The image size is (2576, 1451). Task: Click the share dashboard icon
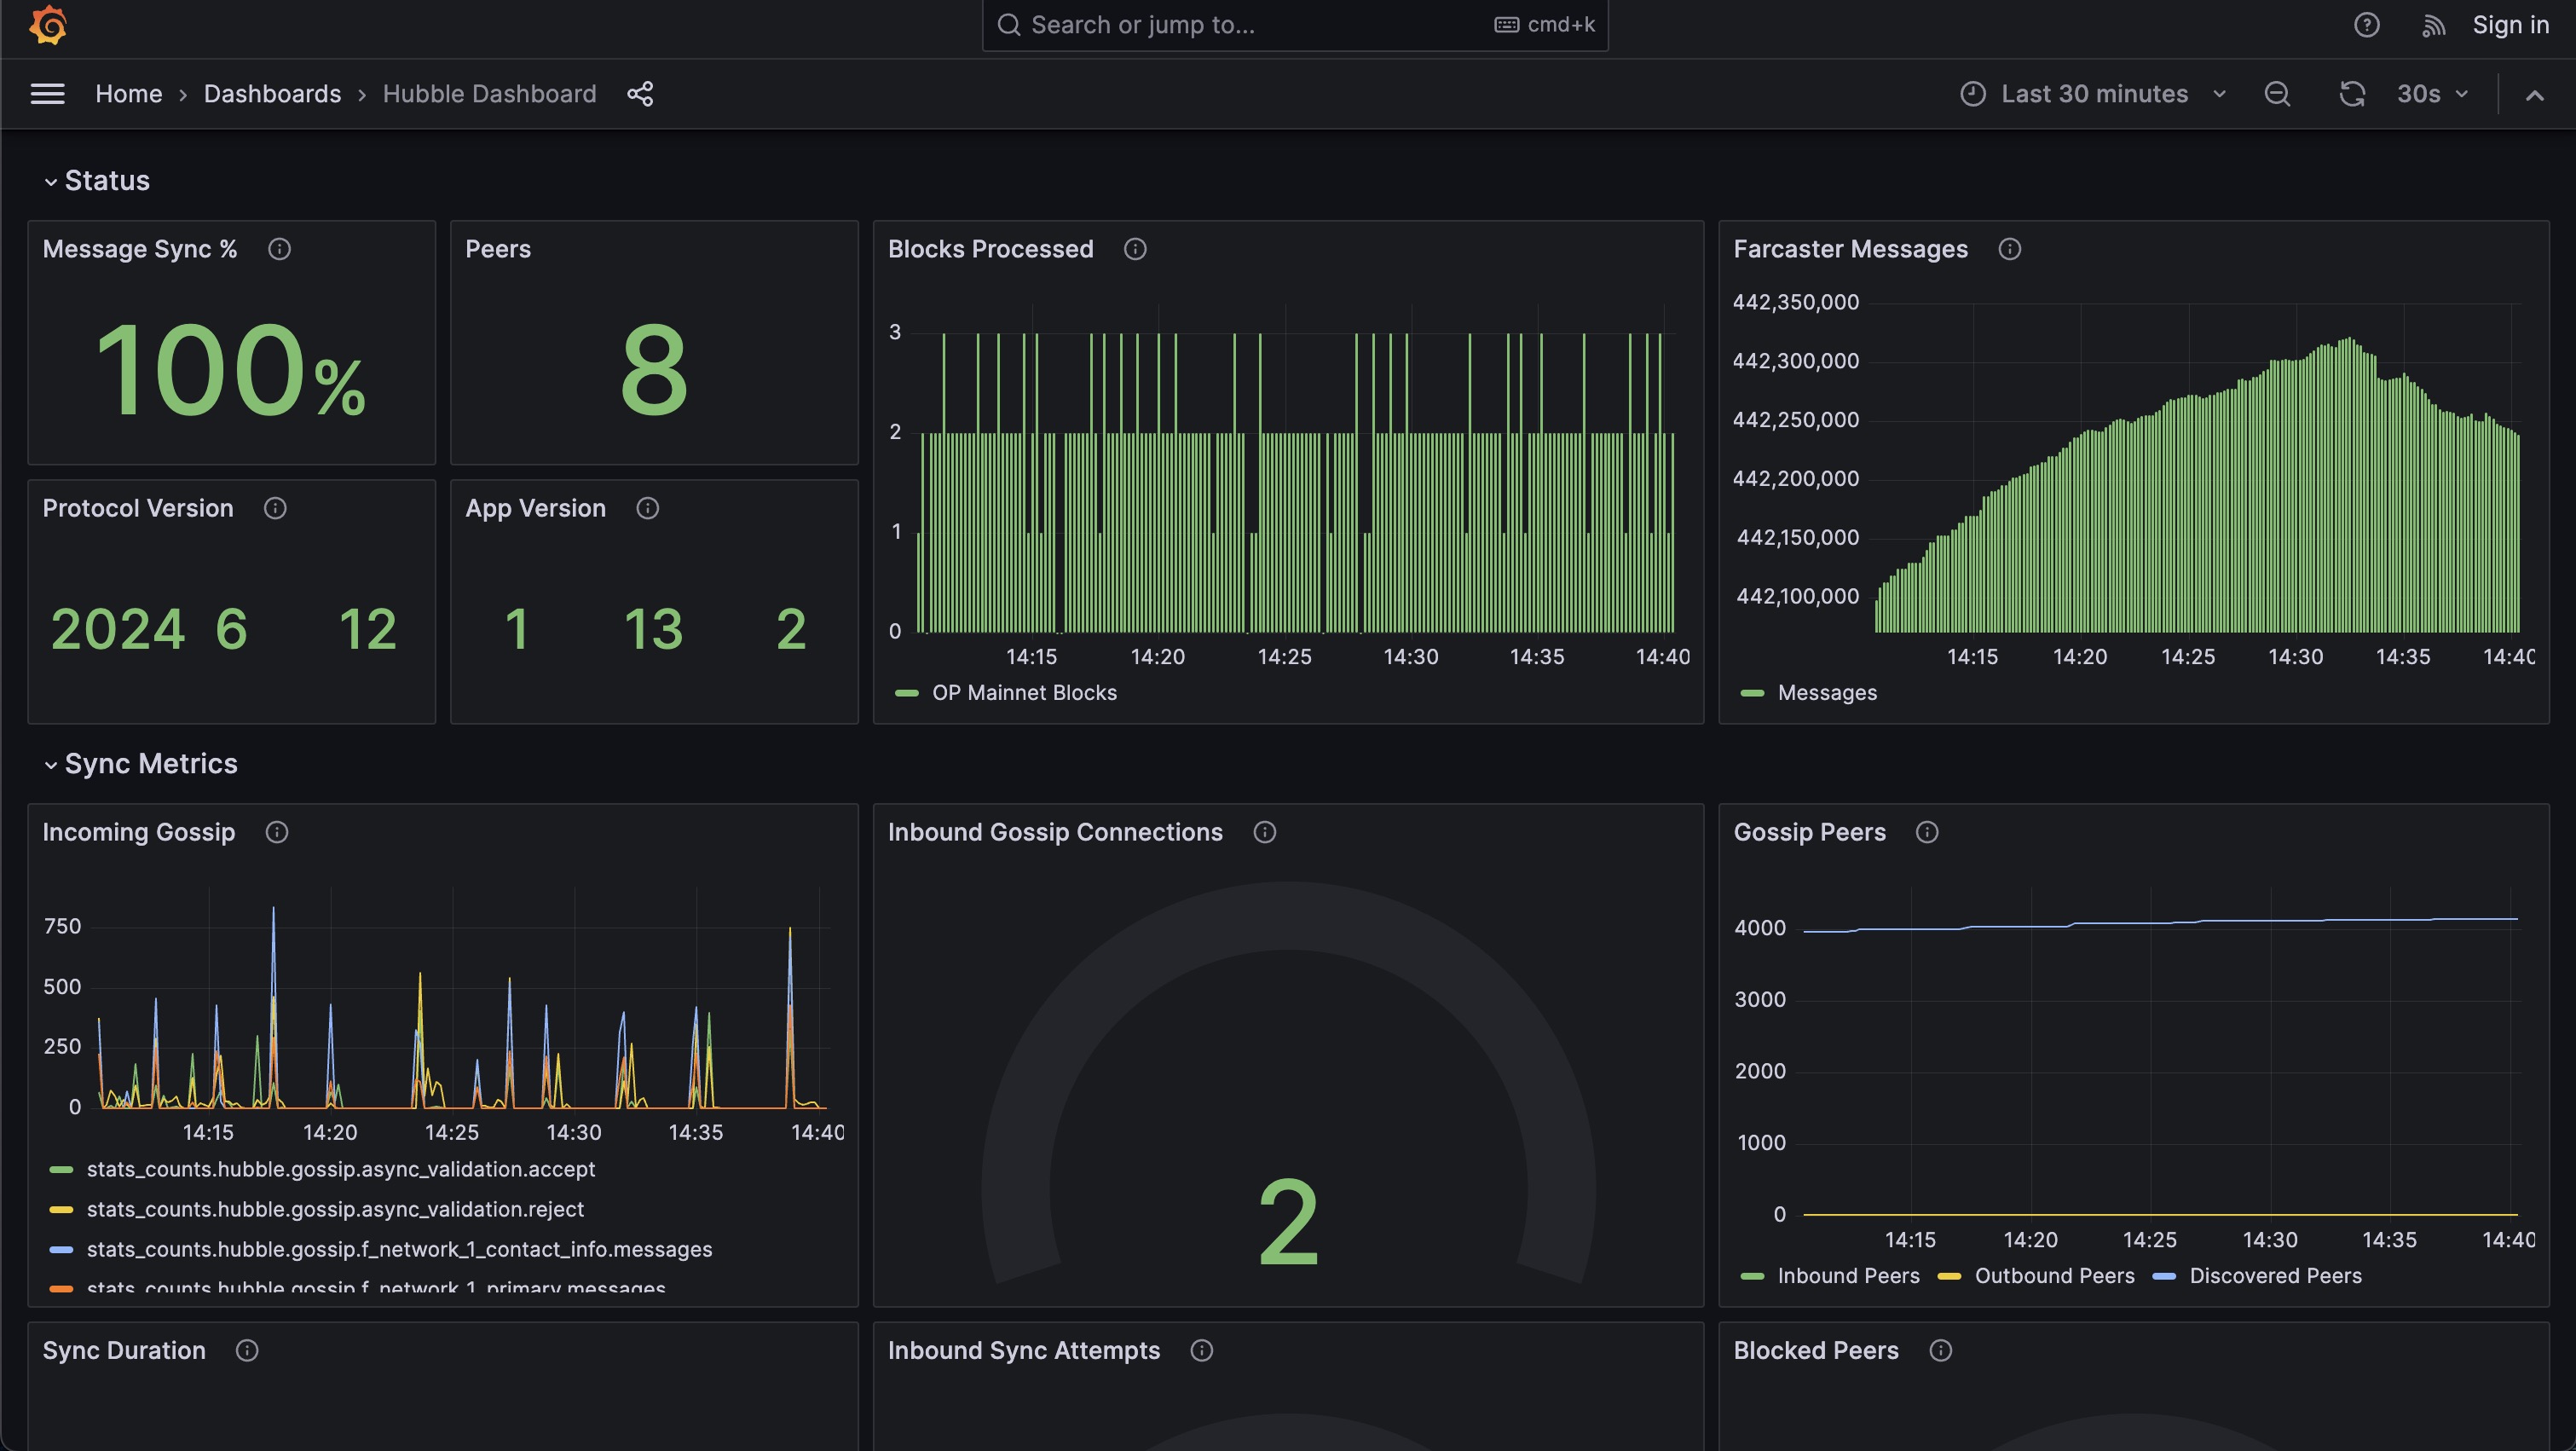pos(640,94)
